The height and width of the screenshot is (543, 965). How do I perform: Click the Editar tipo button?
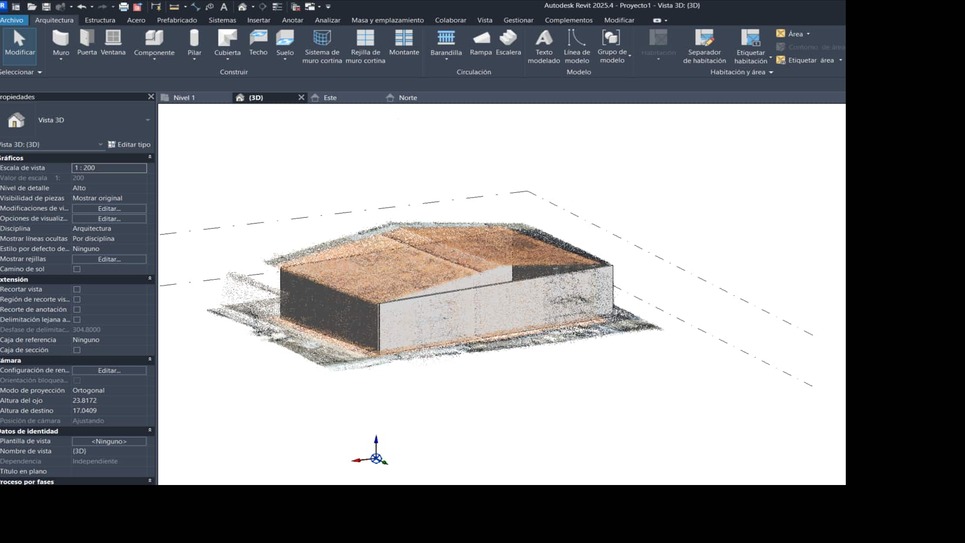129,145
